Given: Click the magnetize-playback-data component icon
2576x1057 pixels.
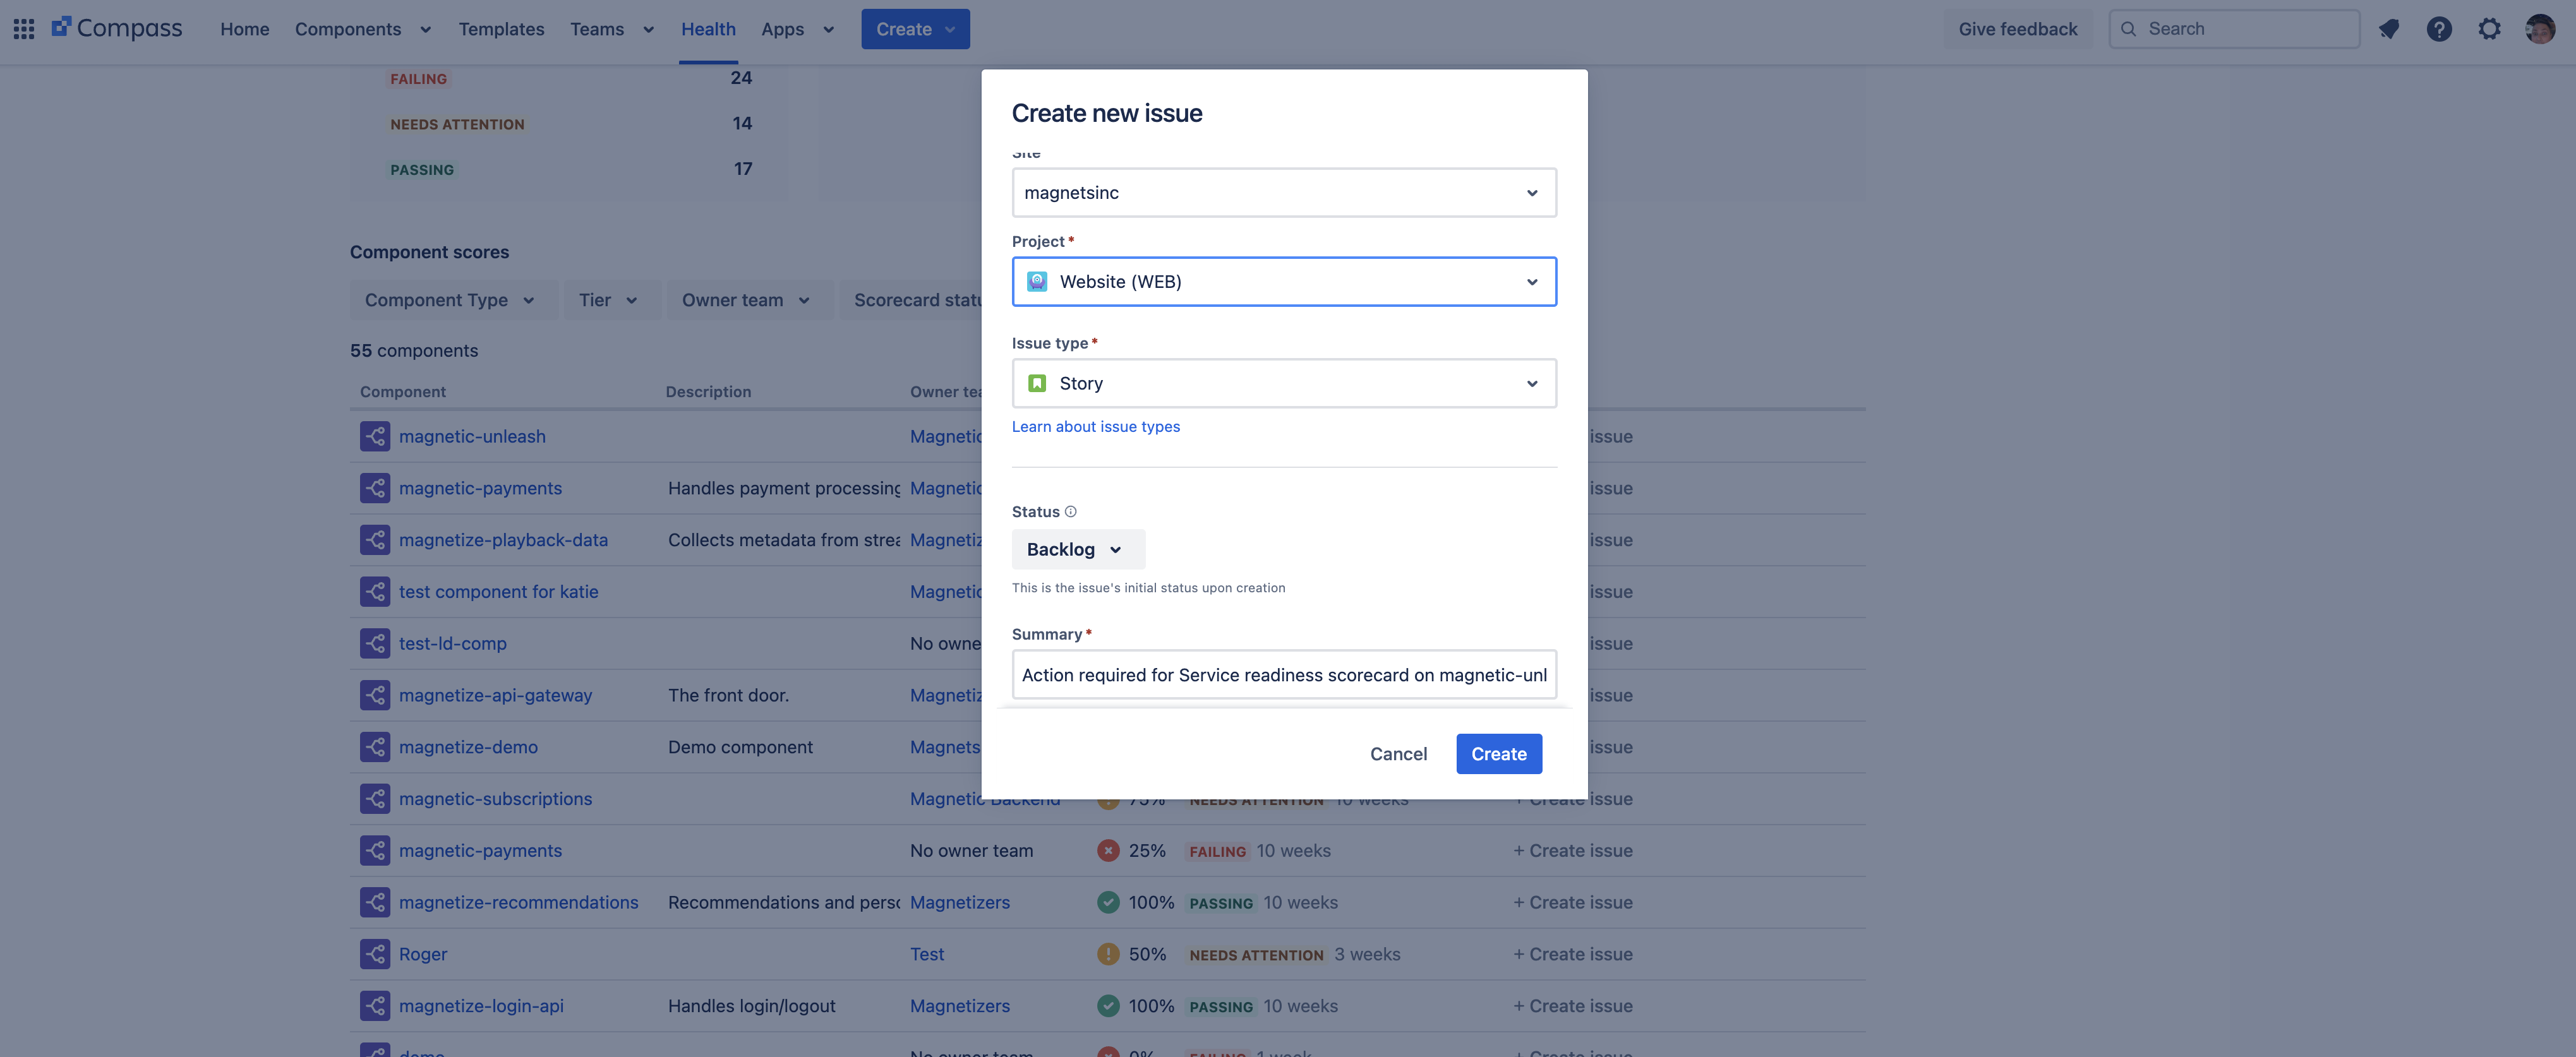Looking at the screenshot, I should pyautogui.click(x=375, y=540).
